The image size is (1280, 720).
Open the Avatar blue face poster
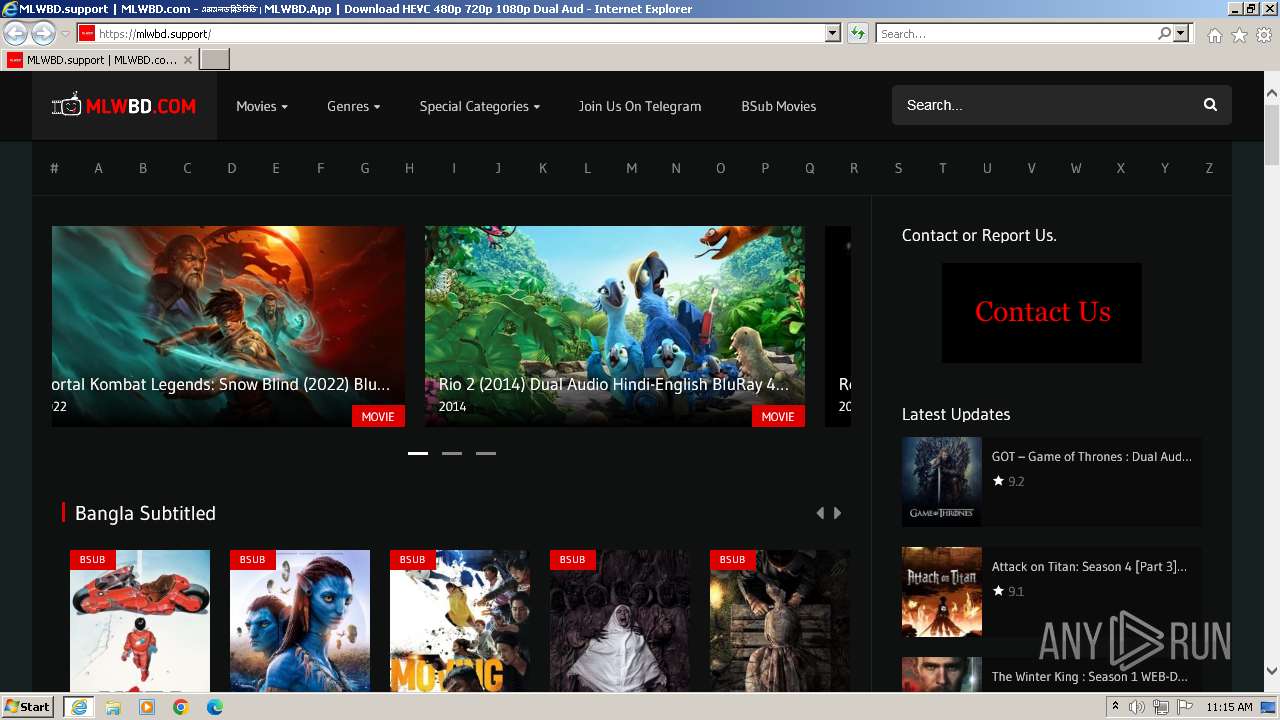300,621
